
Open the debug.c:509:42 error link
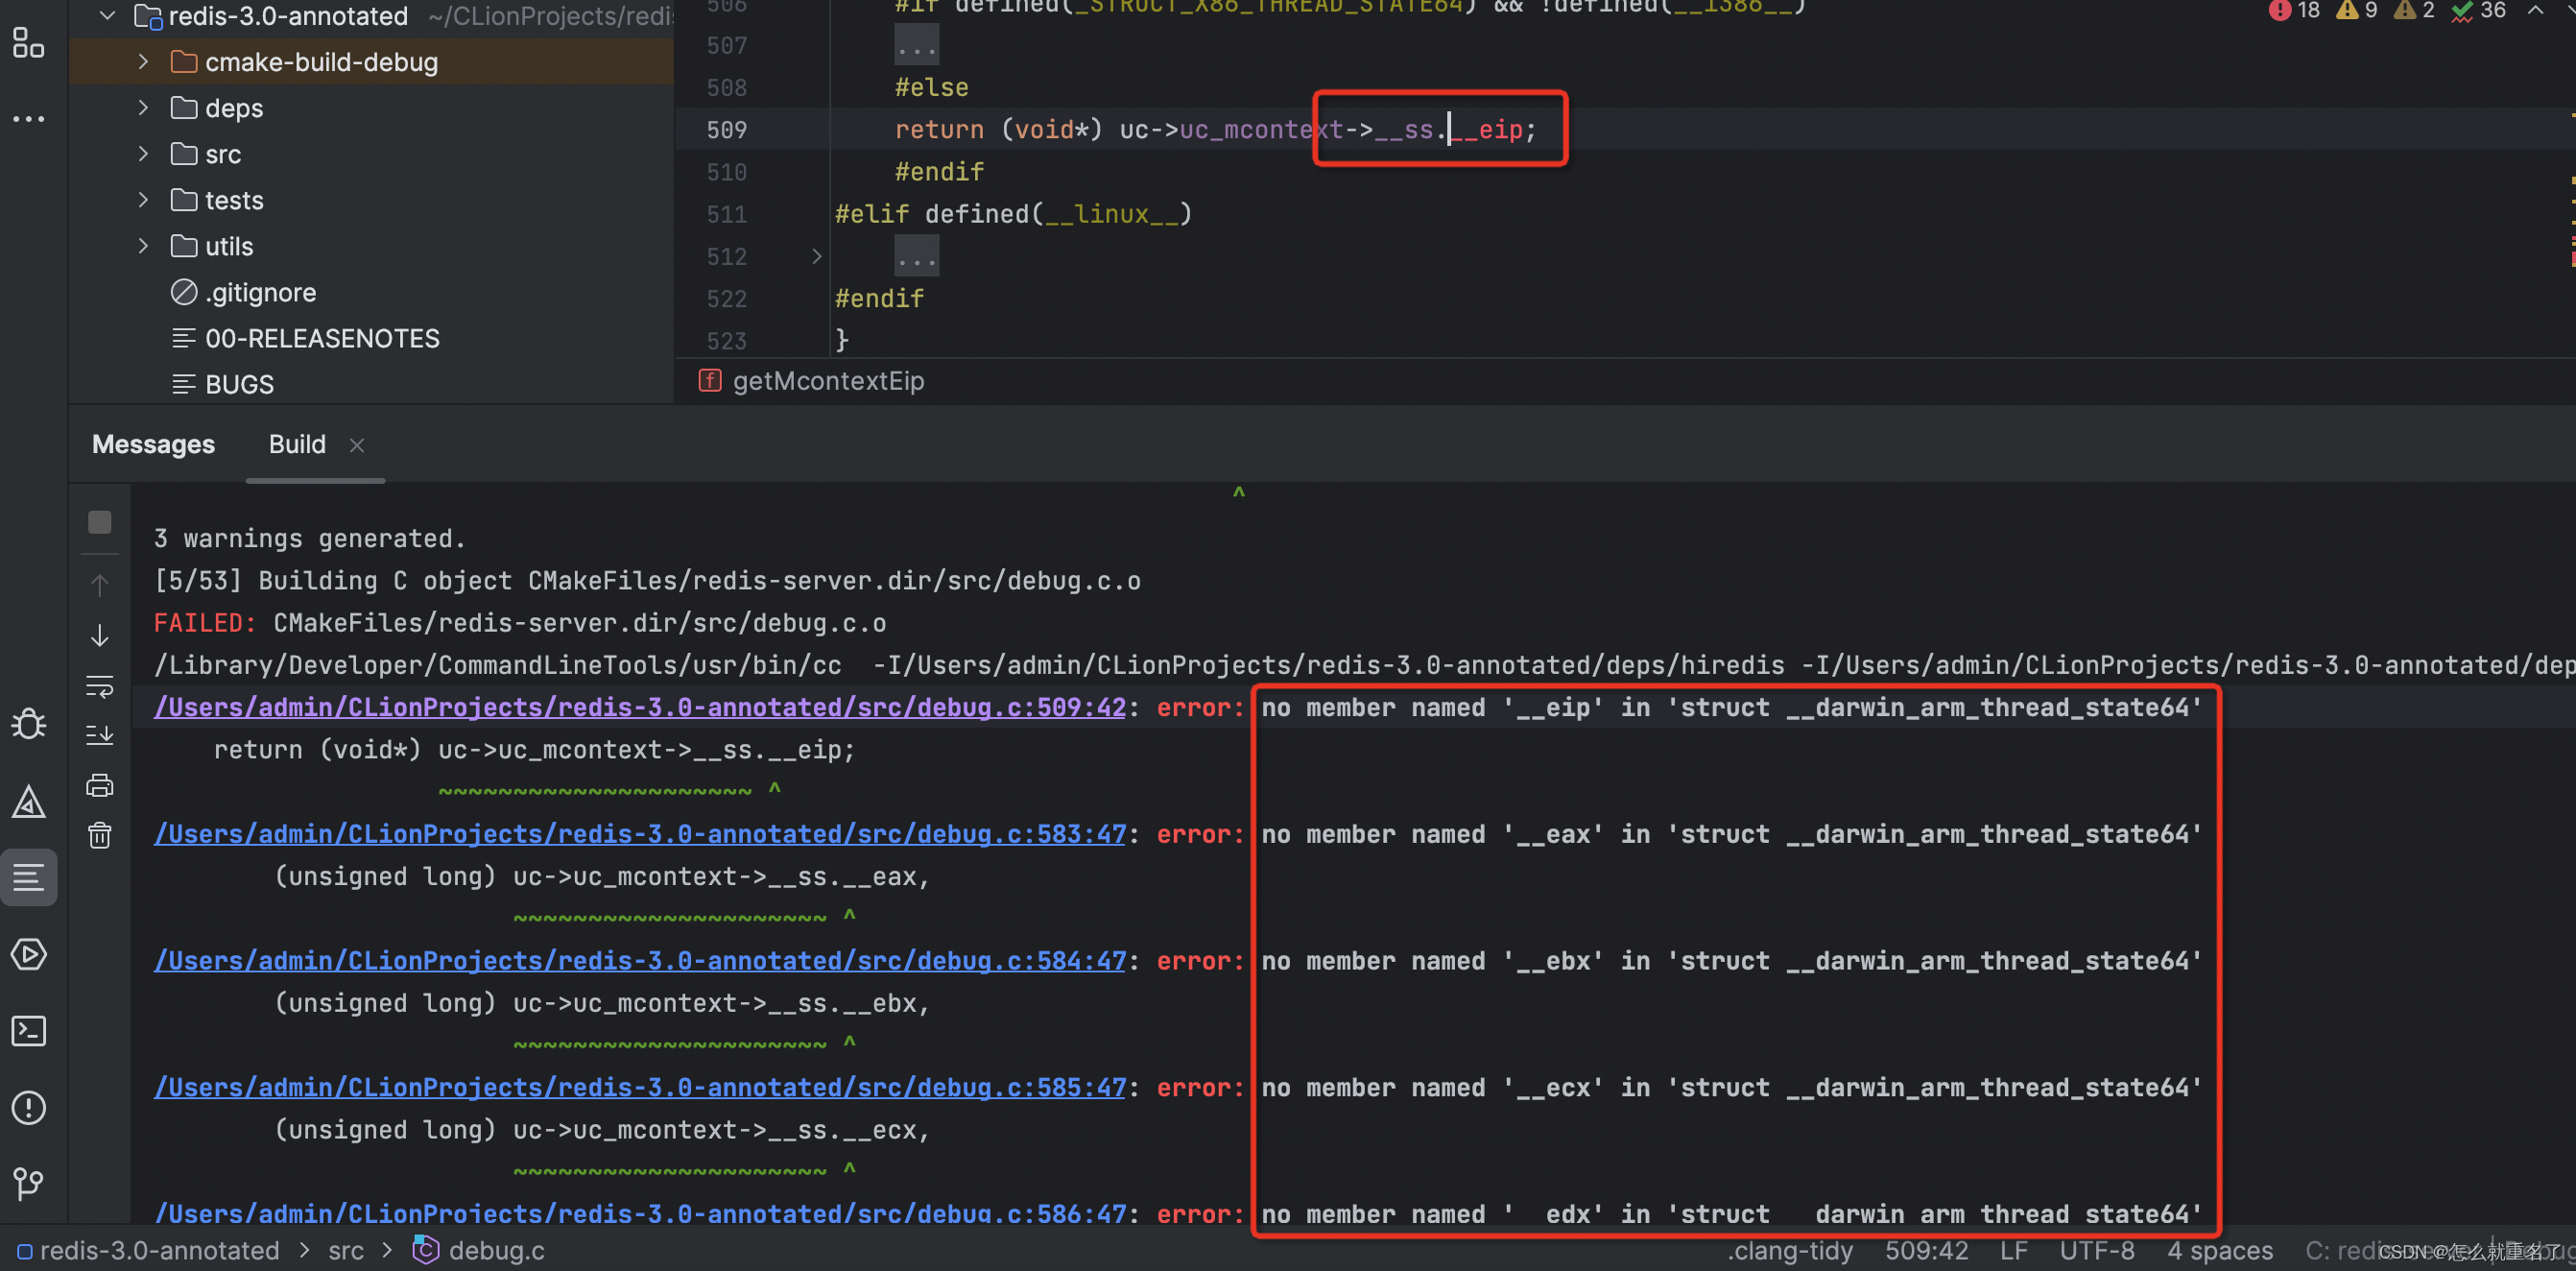tap(640, 708)
